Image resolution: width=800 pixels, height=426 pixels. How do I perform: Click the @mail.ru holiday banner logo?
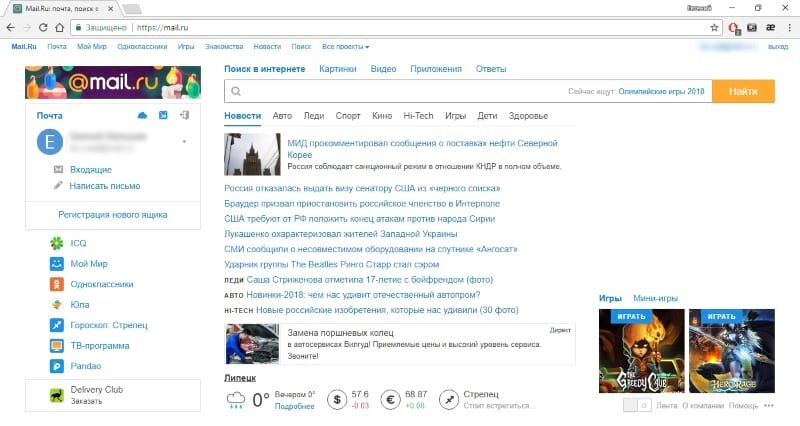[113, 82]
